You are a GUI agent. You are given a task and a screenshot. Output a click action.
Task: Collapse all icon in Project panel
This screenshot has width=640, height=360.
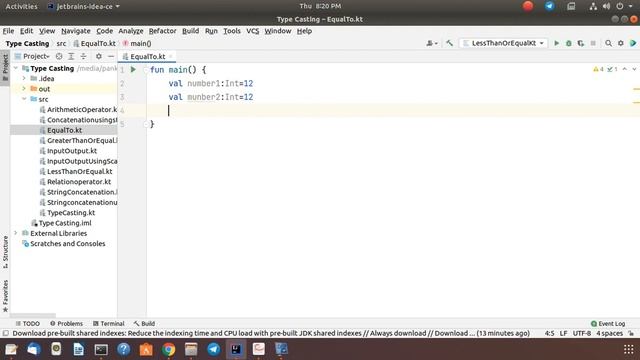83,56
